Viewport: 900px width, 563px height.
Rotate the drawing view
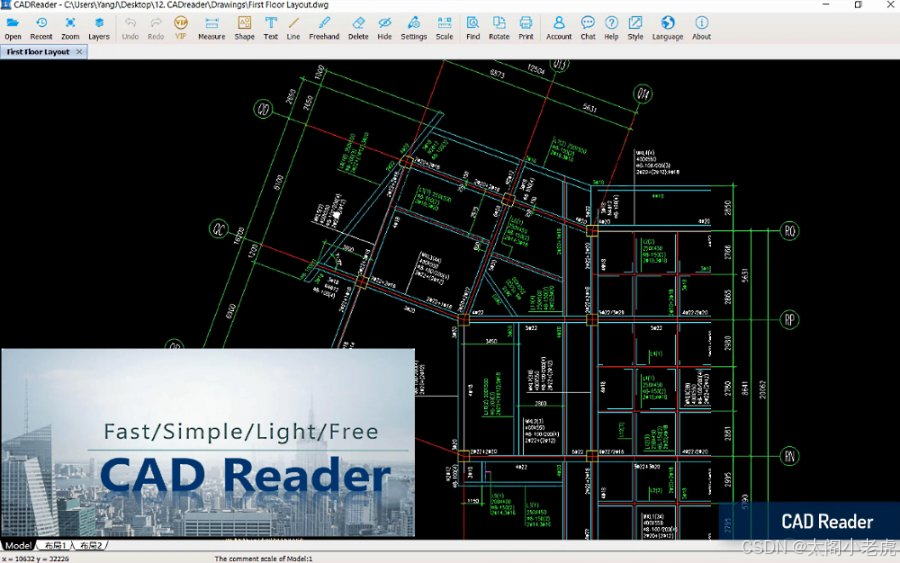point(499,28)
